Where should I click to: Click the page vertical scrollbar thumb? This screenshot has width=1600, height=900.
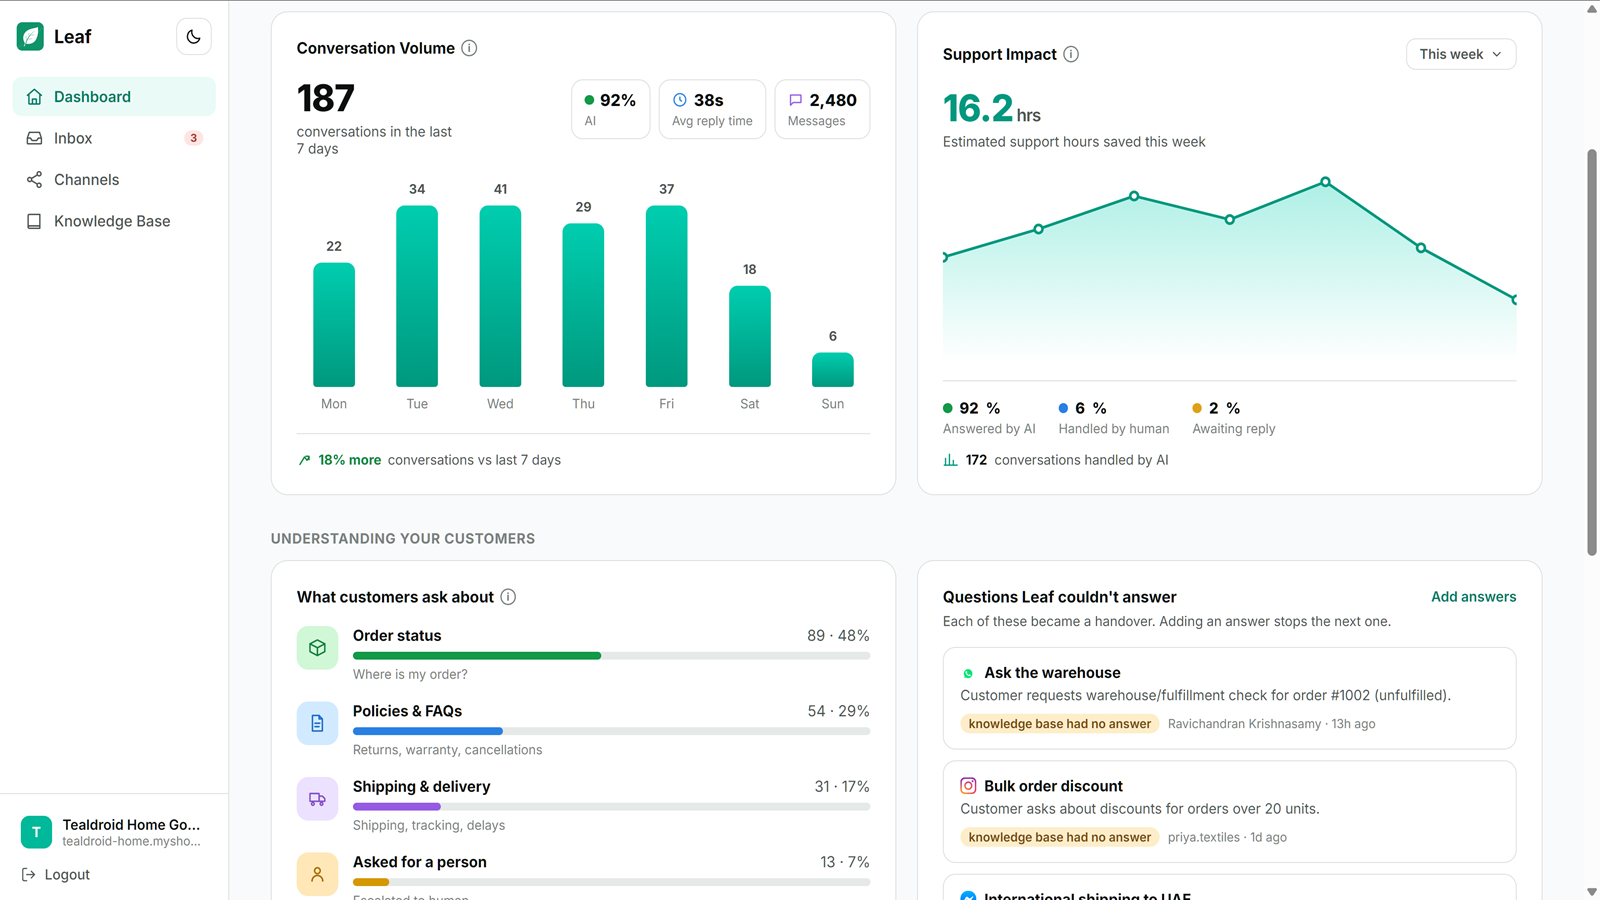[1592, 353]
